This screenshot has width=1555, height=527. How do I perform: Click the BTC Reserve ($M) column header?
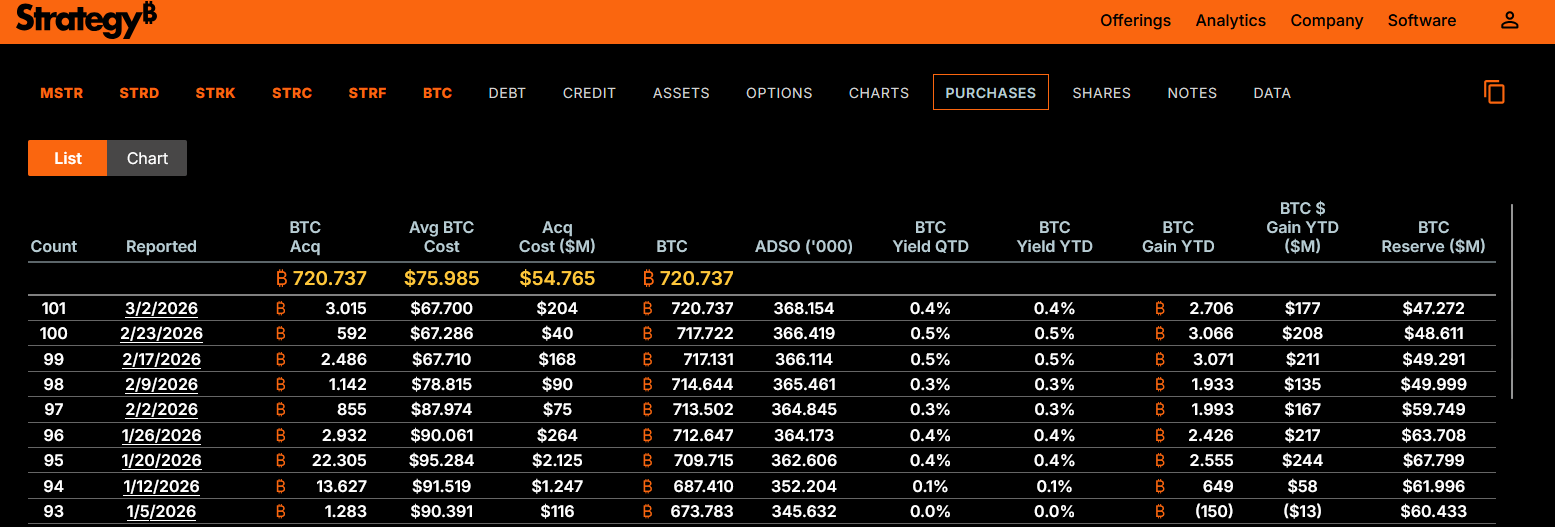click(x=1433, y=237)
